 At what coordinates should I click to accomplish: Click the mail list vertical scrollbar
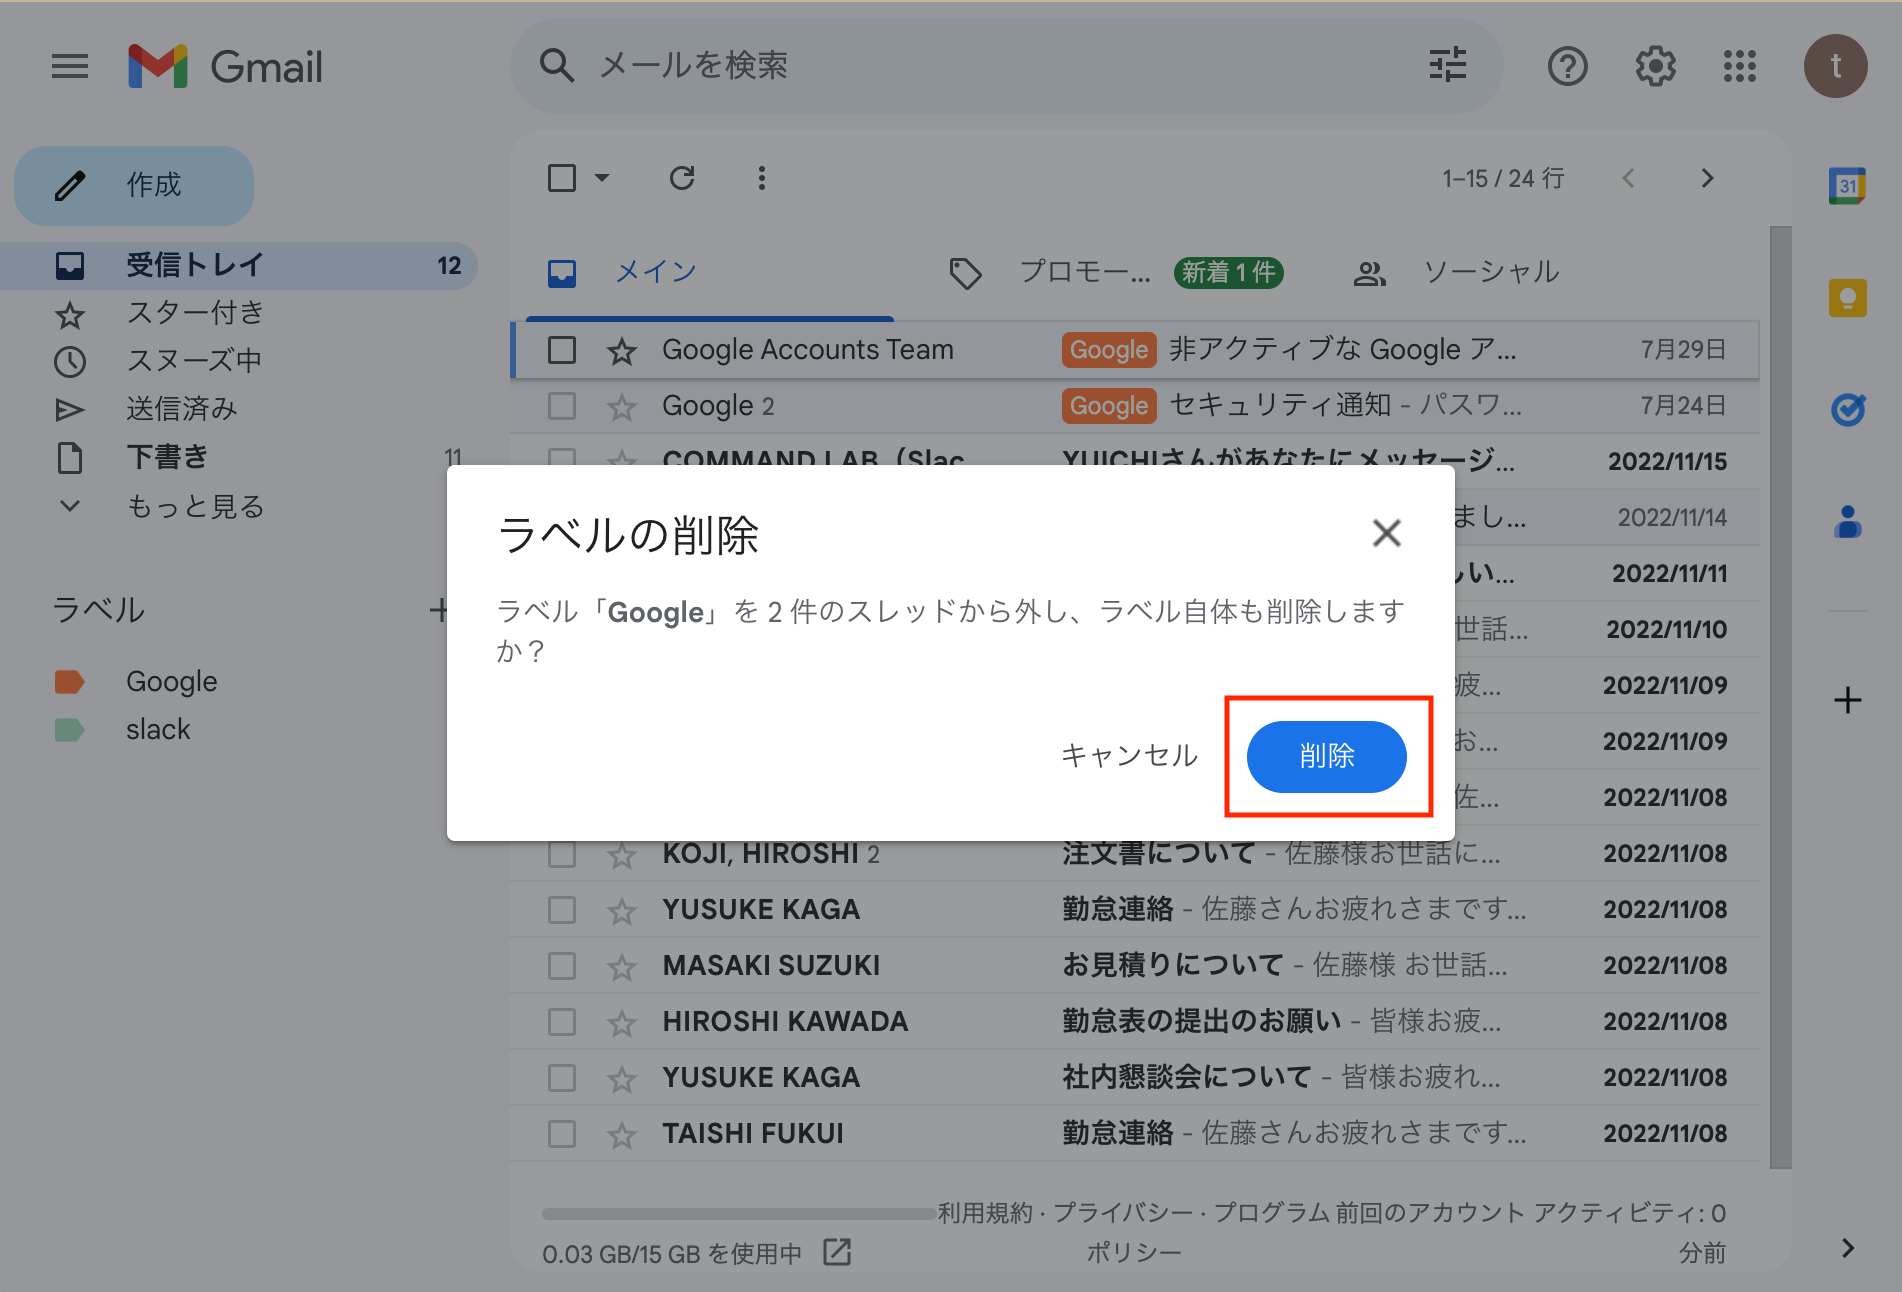coord(1780,697)
